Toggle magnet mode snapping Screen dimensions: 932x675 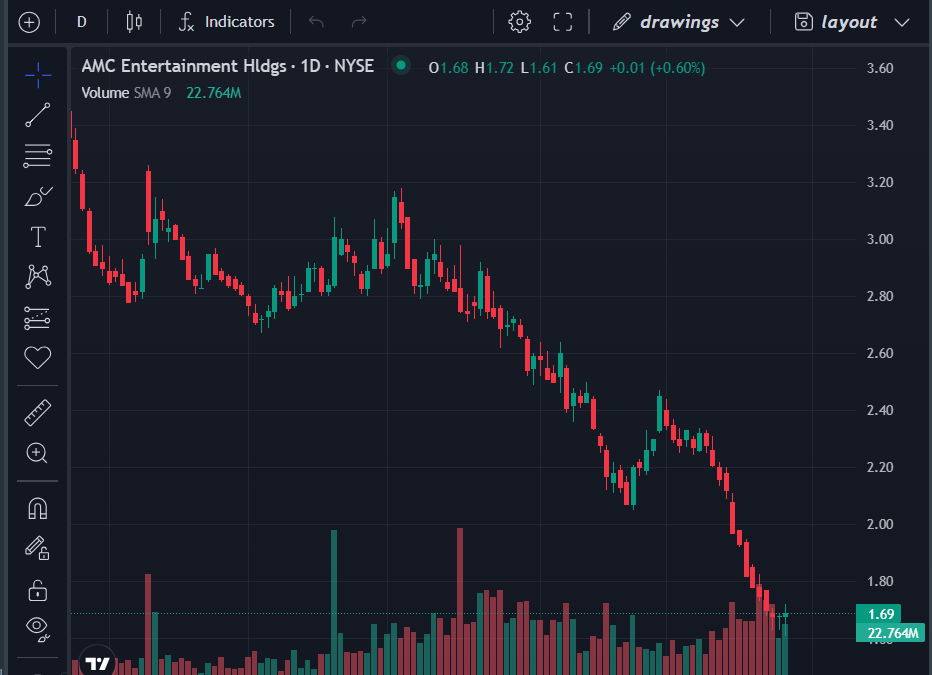pos(38,508)
